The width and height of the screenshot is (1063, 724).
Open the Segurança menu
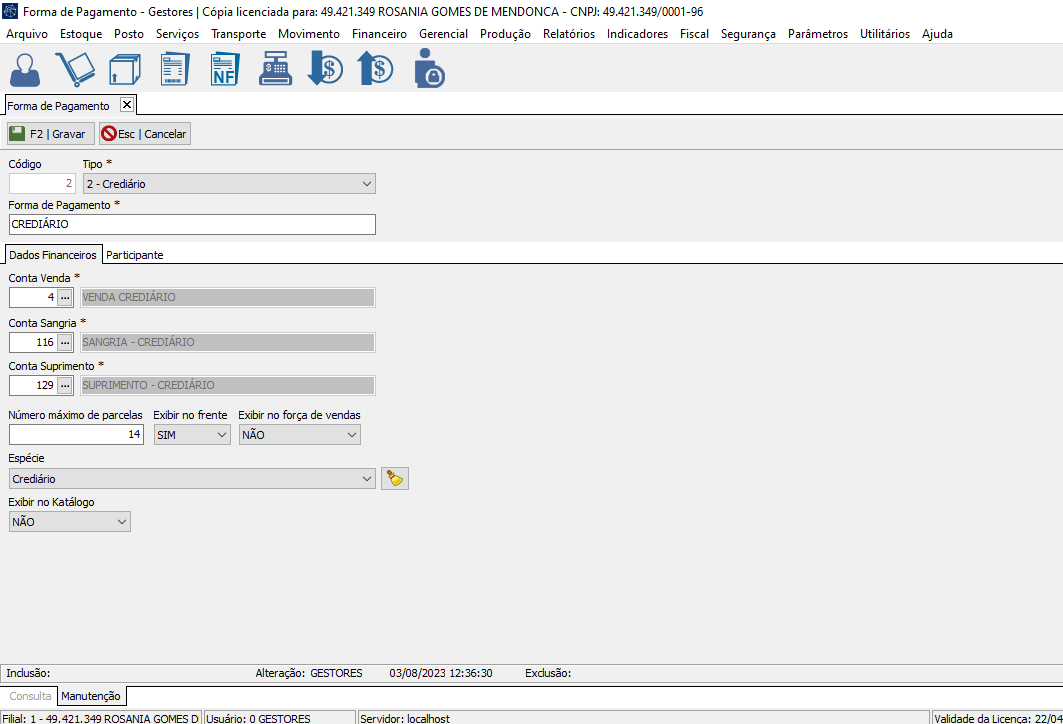coord(748,34)
